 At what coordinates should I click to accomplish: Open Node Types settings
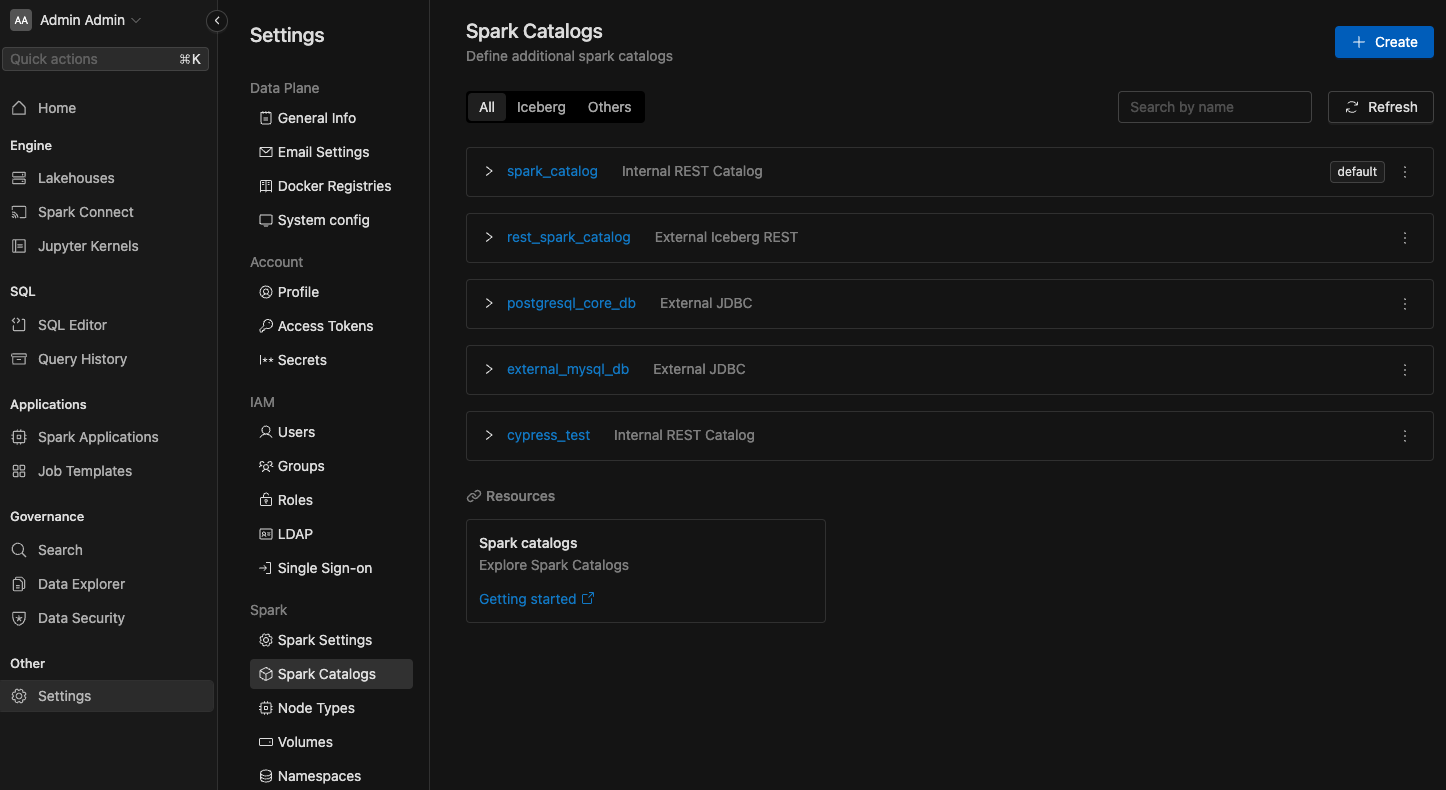coord(331,708)
